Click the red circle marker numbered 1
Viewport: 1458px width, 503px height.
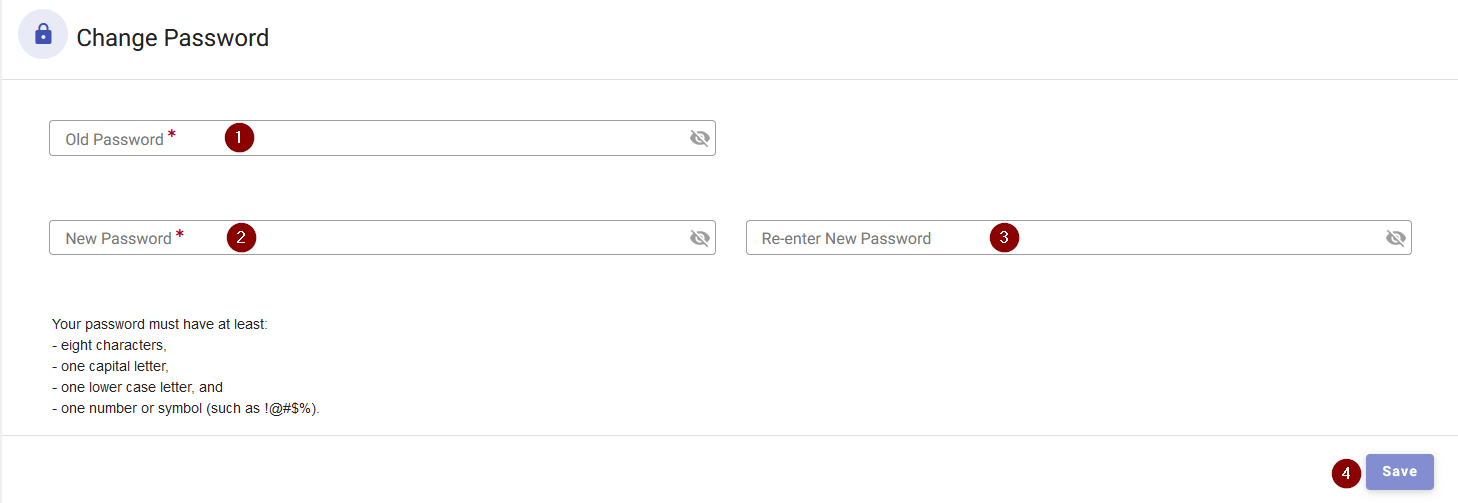(239, 137)
